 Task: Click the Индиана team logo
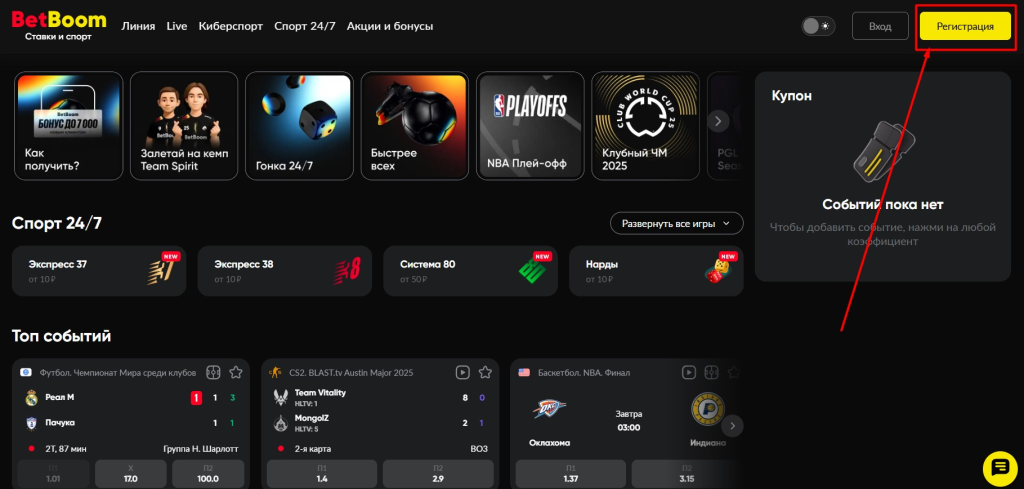coord(708,409)
